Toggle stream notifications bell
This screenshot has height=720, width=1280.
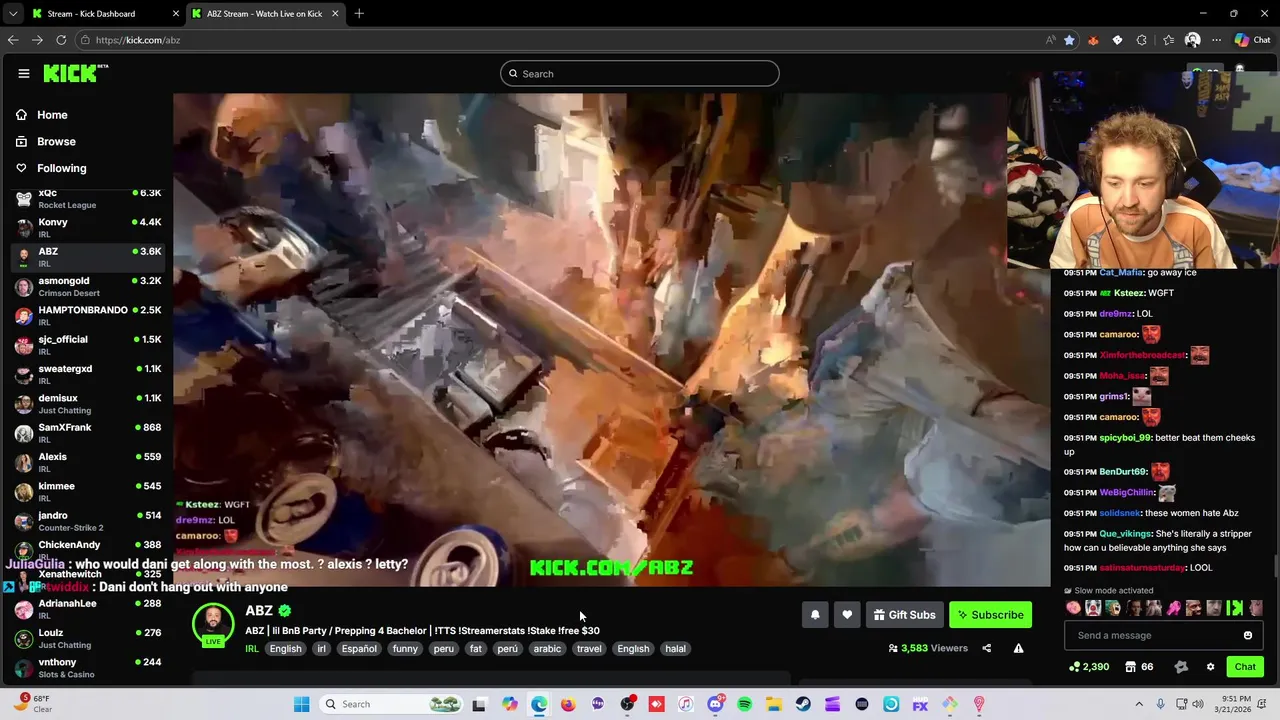(x=815, y=615)
